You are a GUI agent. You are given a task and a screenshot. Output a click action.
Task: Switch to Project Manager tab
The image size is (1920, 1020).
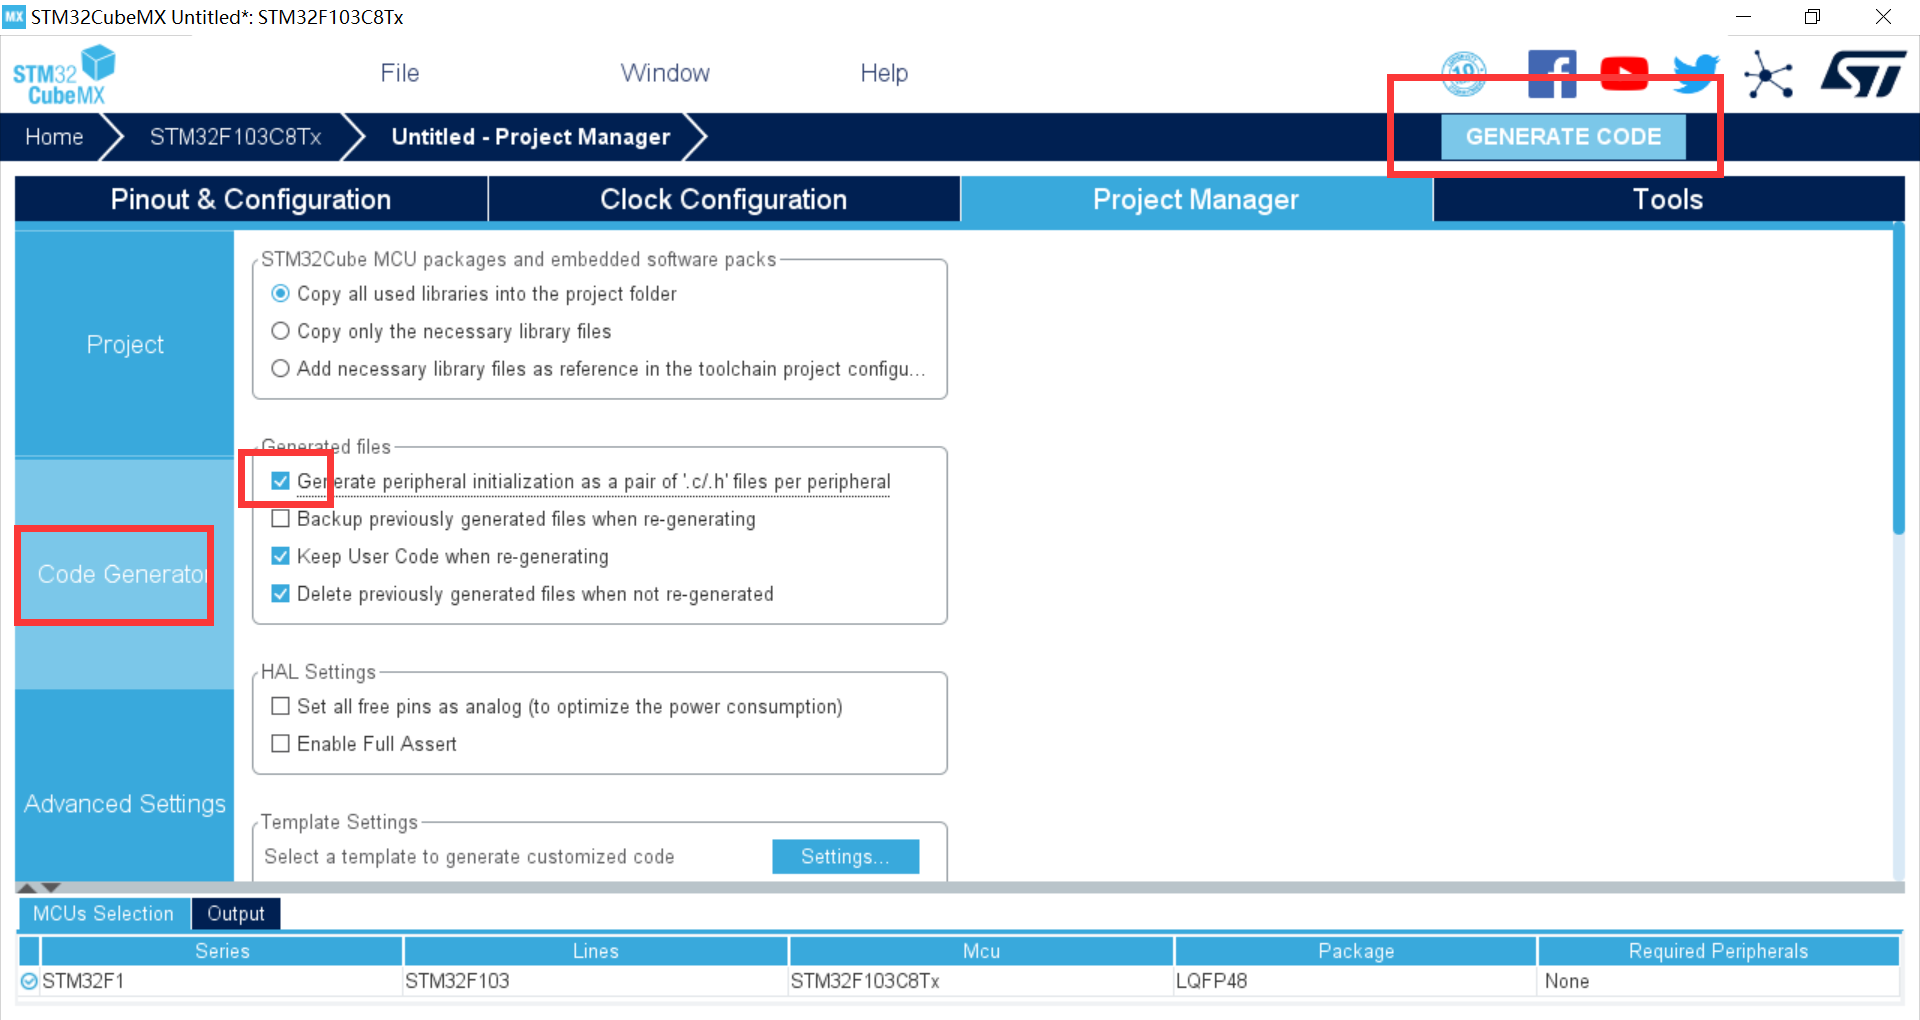tap(1196, 199)
